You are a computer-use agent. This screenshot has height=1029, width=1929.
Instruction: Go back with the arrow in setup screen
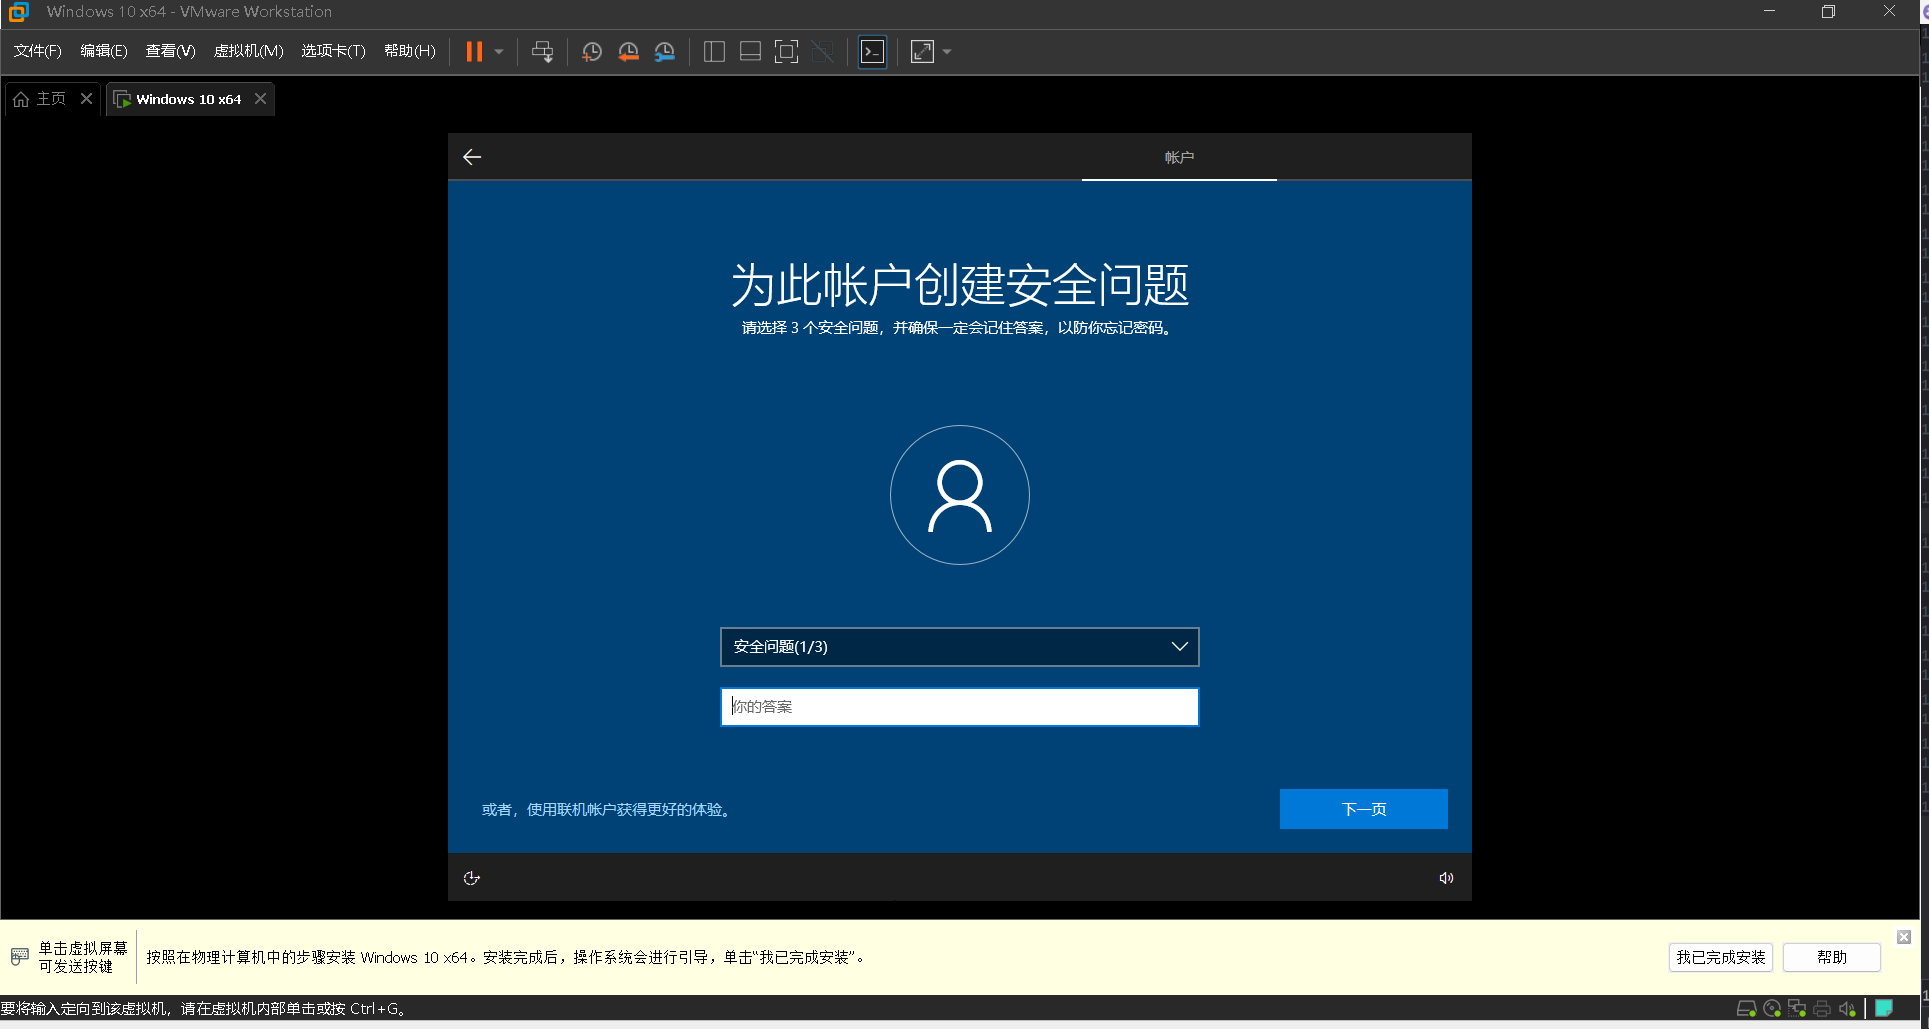point(472,157)
